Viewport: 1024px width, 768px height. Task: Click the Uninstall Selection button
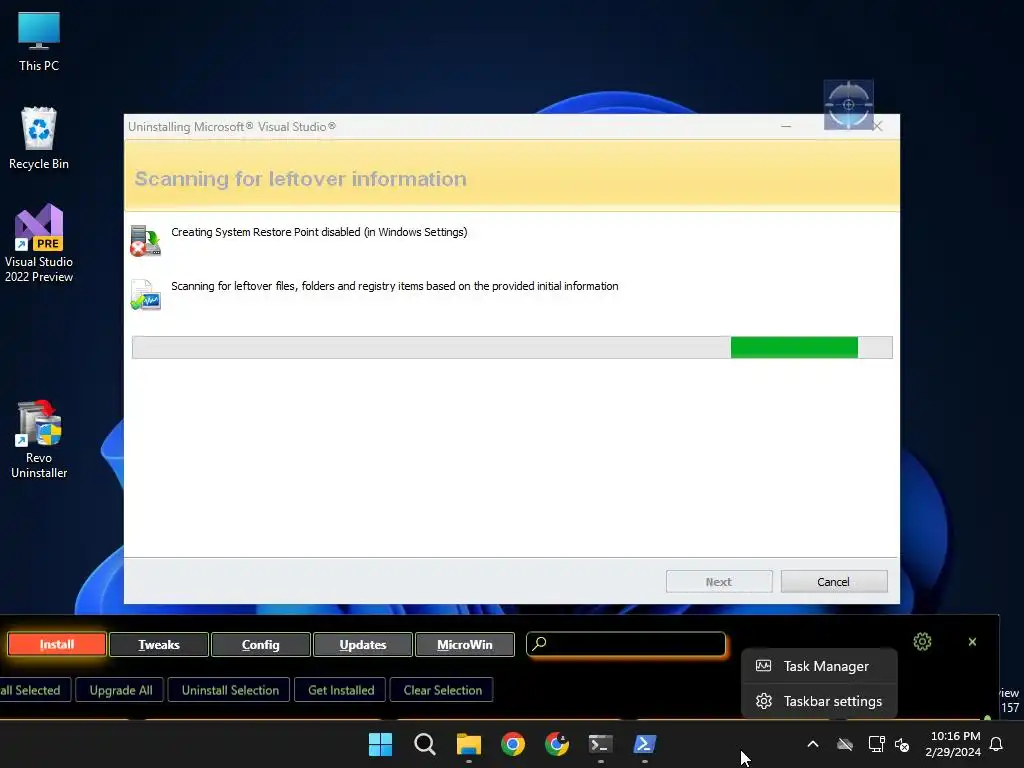coord(230,690)
